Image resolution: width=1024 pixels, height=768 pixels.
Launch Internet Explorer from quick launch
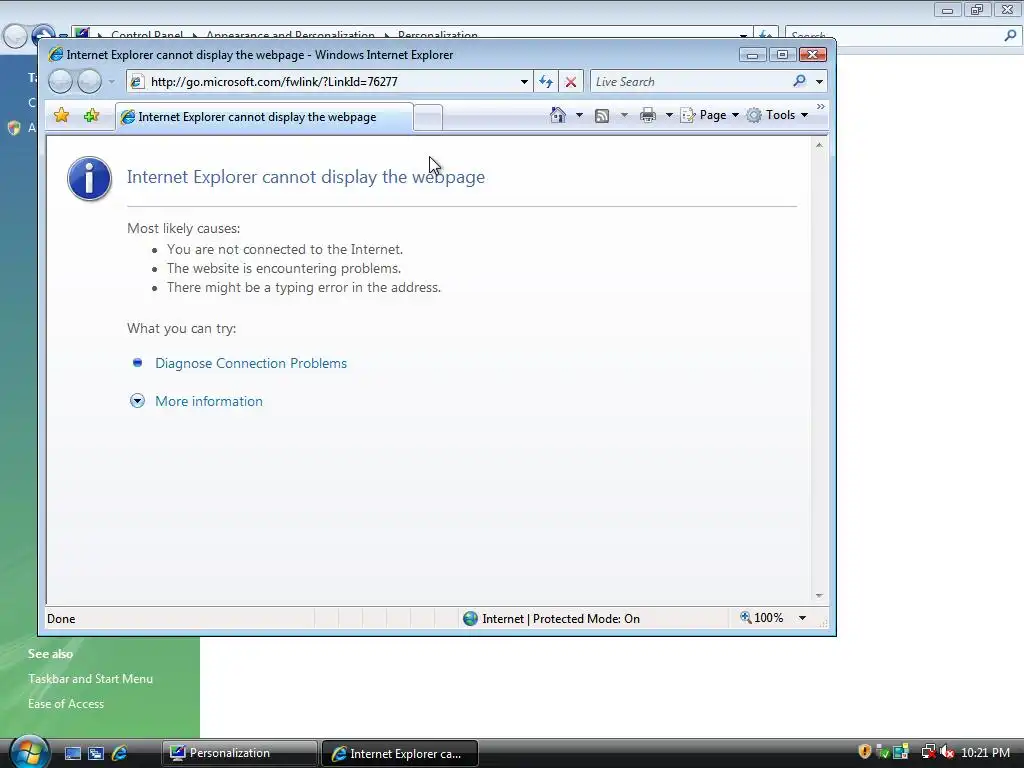(x=120, y=753)
